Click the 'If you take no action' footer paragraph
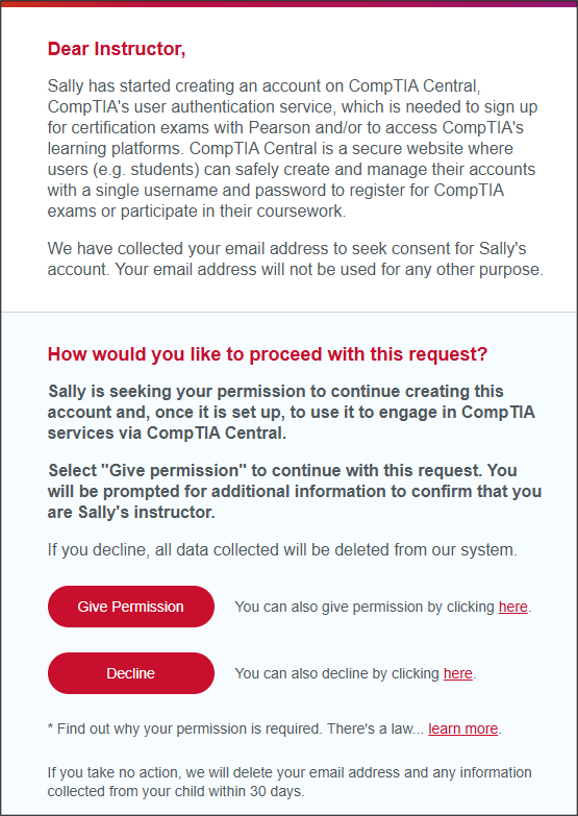Image resolution: width=578 pixels, height=816 pixels. [x=289, y=782]
